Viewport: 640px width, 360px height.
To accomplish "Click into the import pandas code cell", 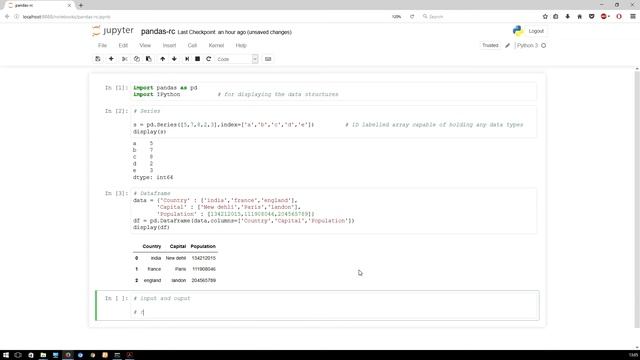I will pos(333,91).
